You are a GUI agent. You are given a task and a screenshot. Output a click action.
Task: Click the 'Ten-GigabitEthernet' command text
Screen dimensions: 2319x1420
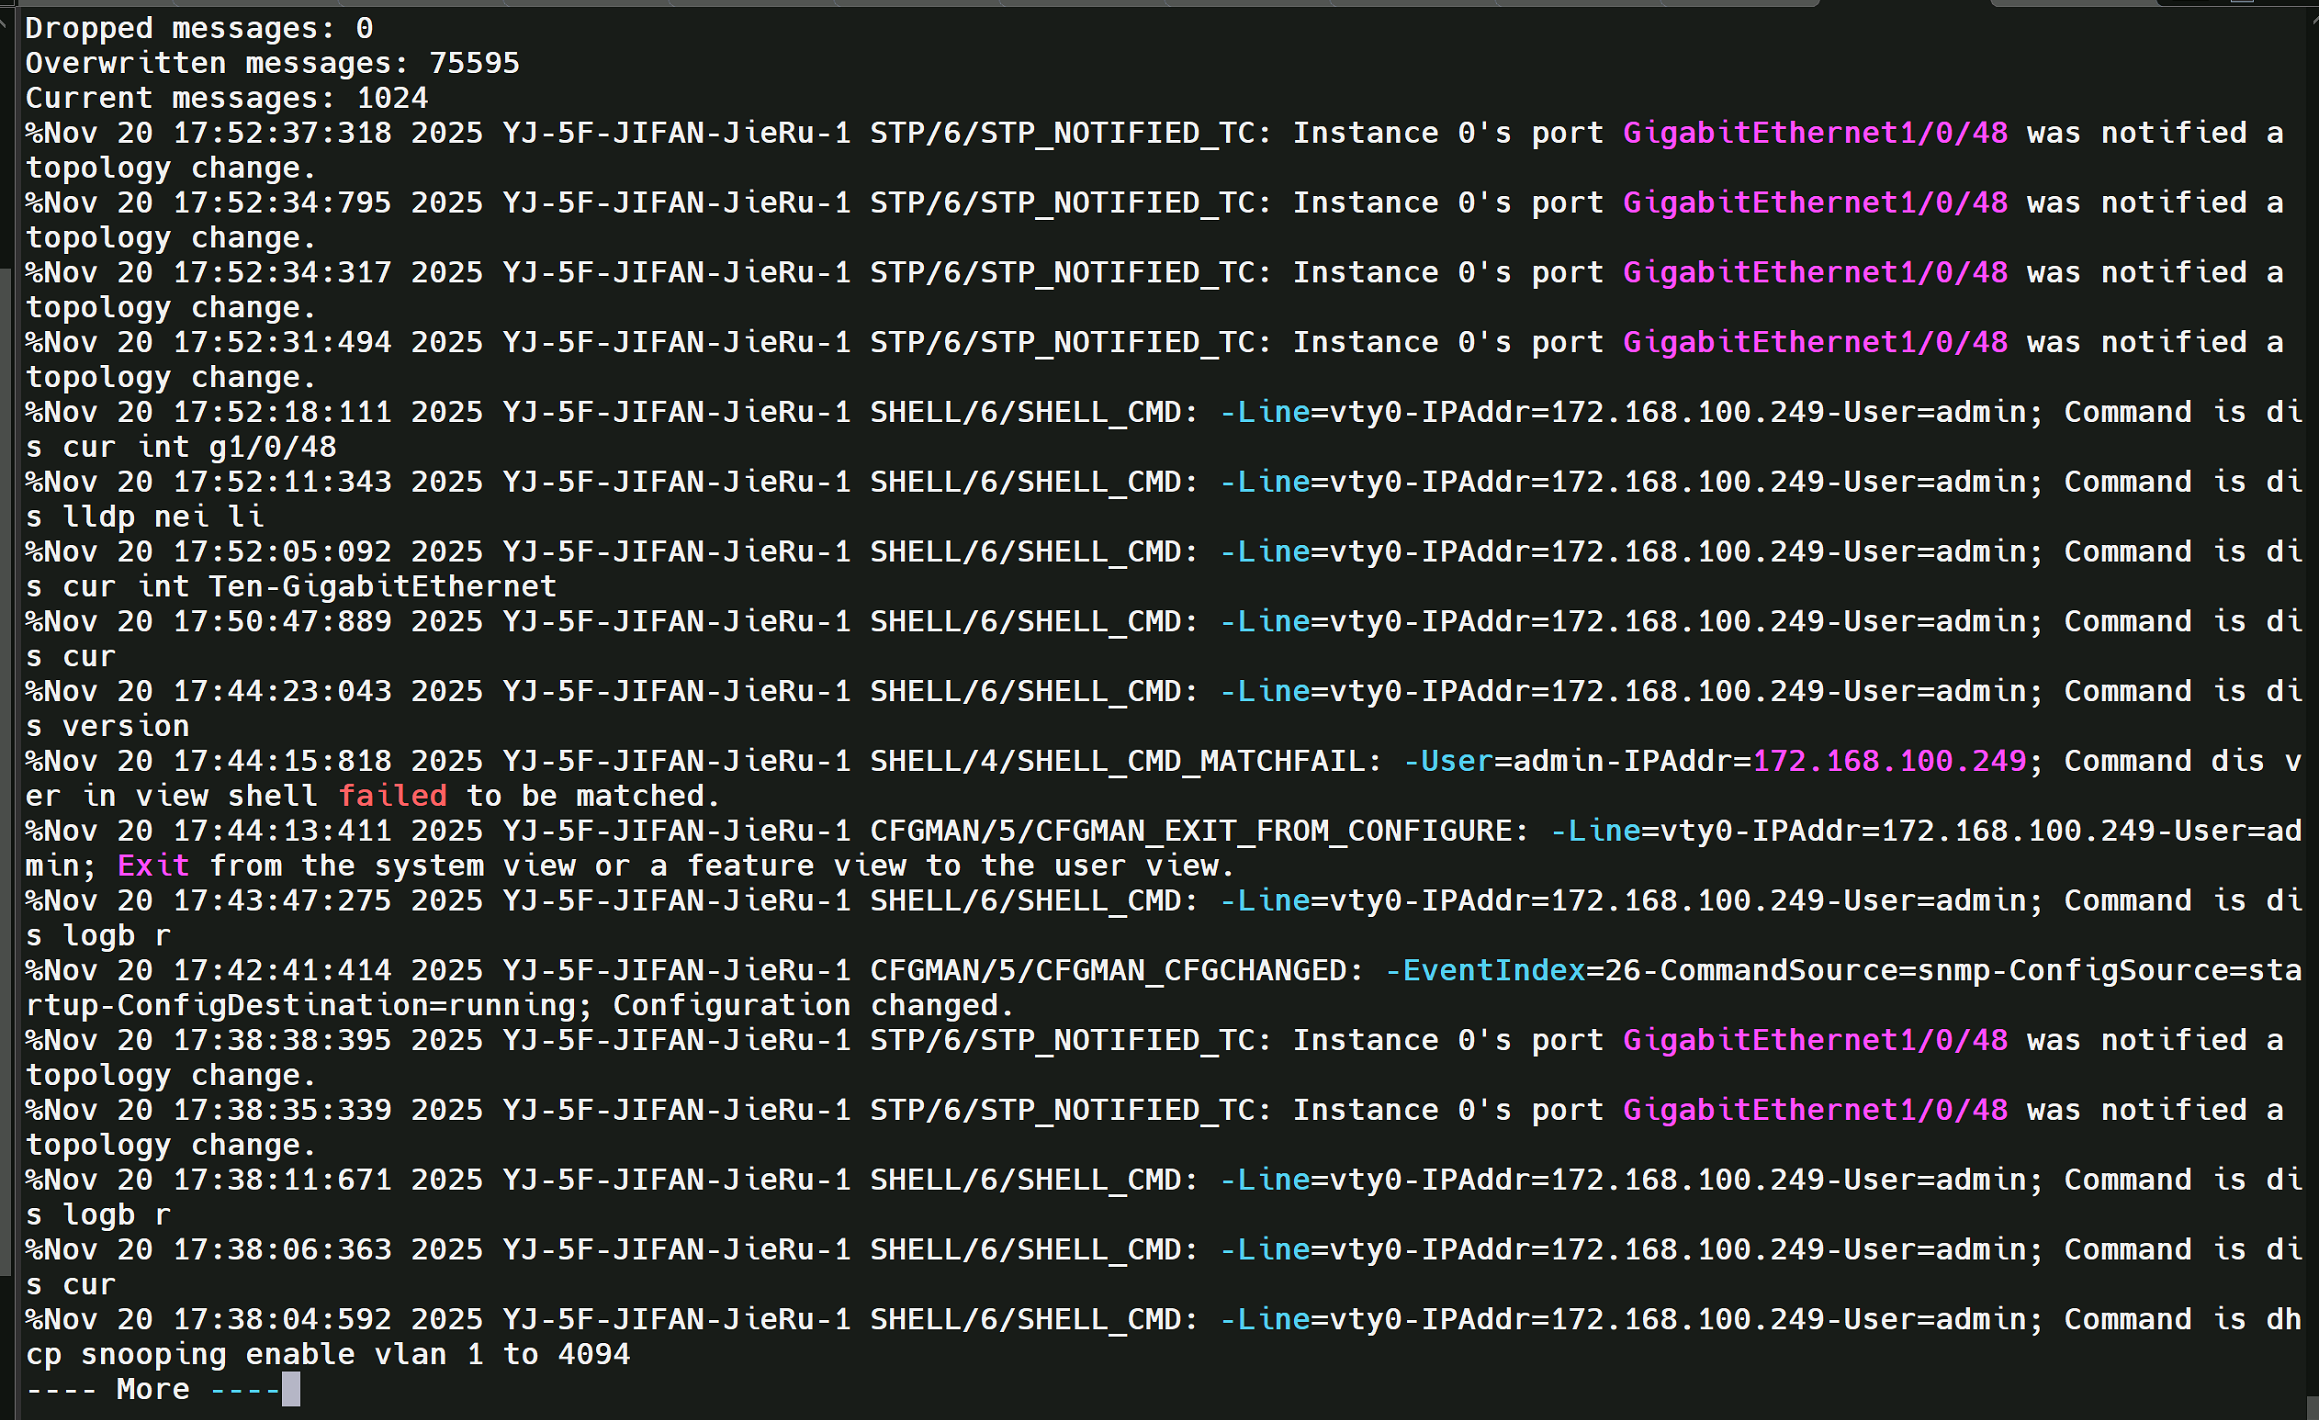(382, 586)
